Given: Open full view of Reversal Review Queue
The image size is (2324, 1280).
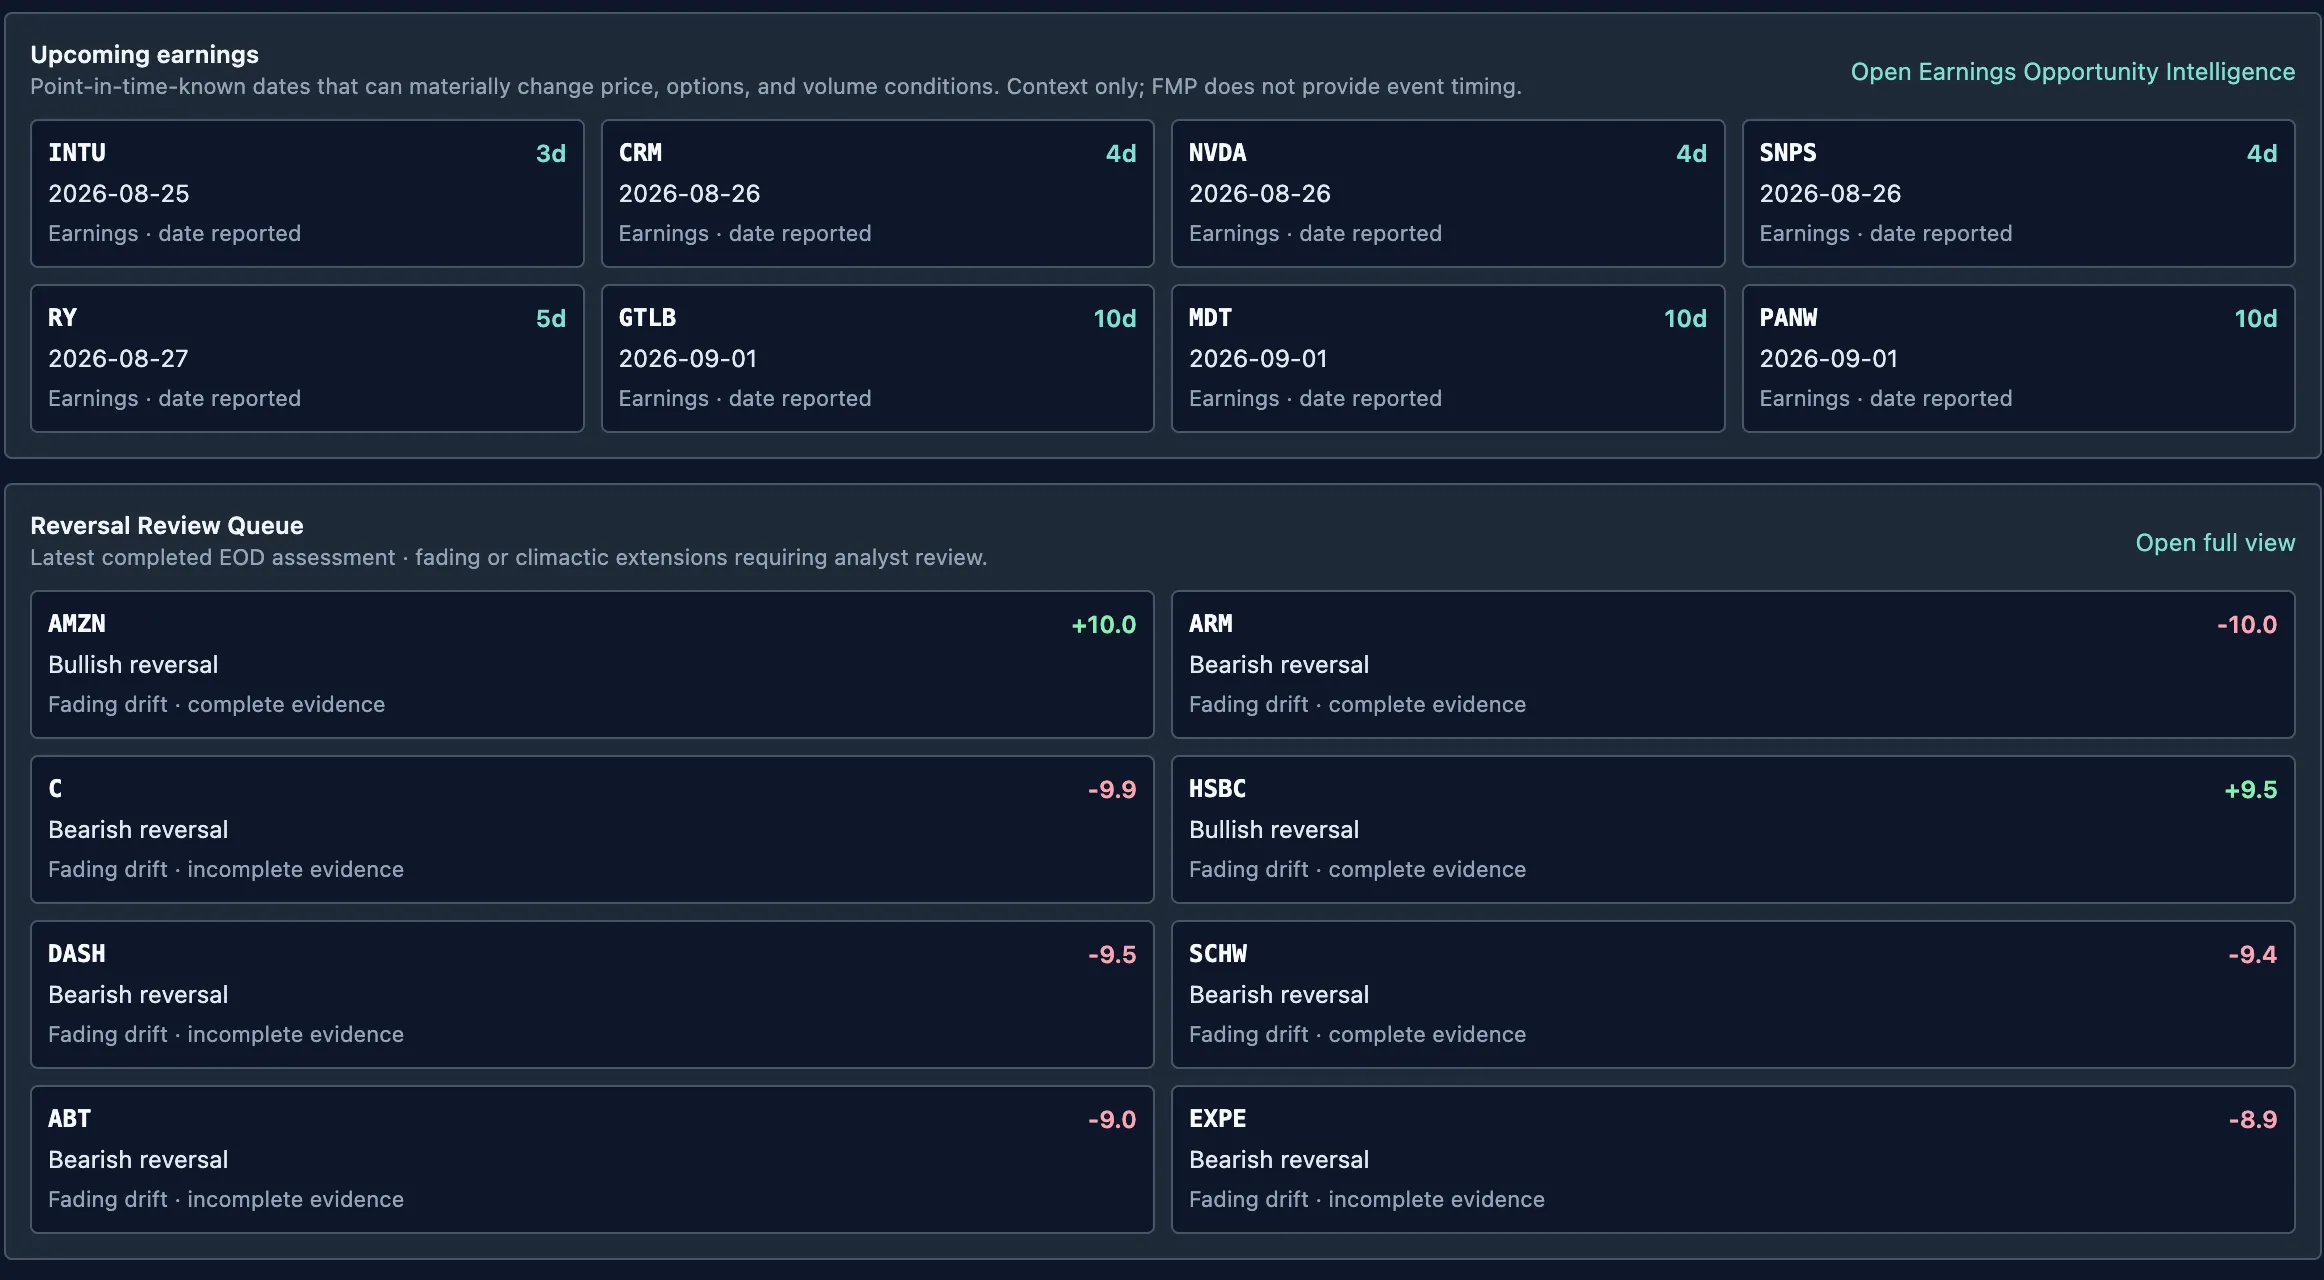Looking at the screenshot, I should (2215, 543).
